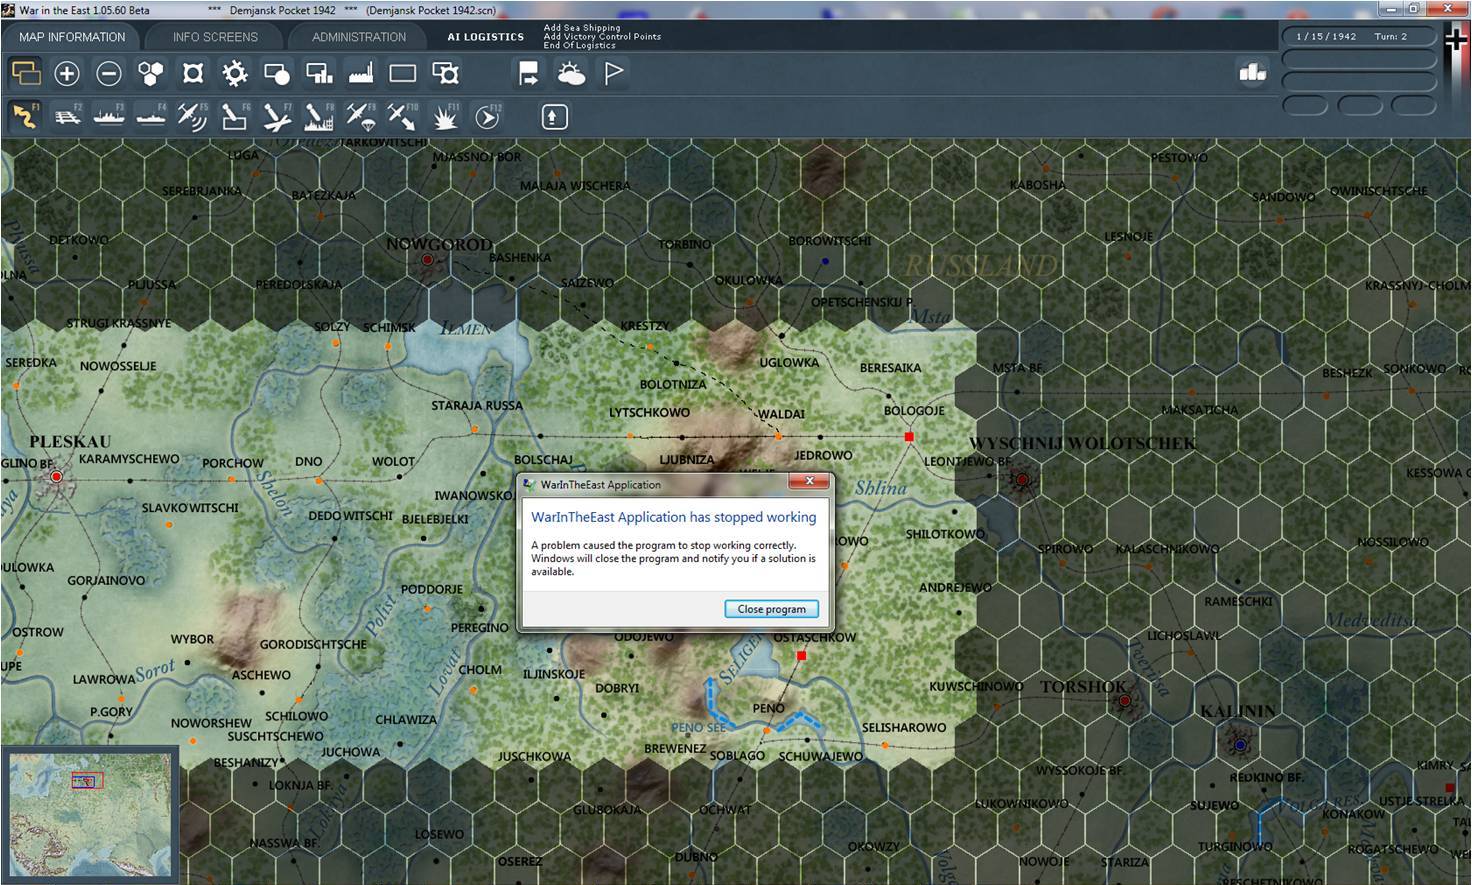Screen dimensions: 1472x885
Task: Click the rectangle-with-fort toolbar icon
Action: [x=445, y=73]
